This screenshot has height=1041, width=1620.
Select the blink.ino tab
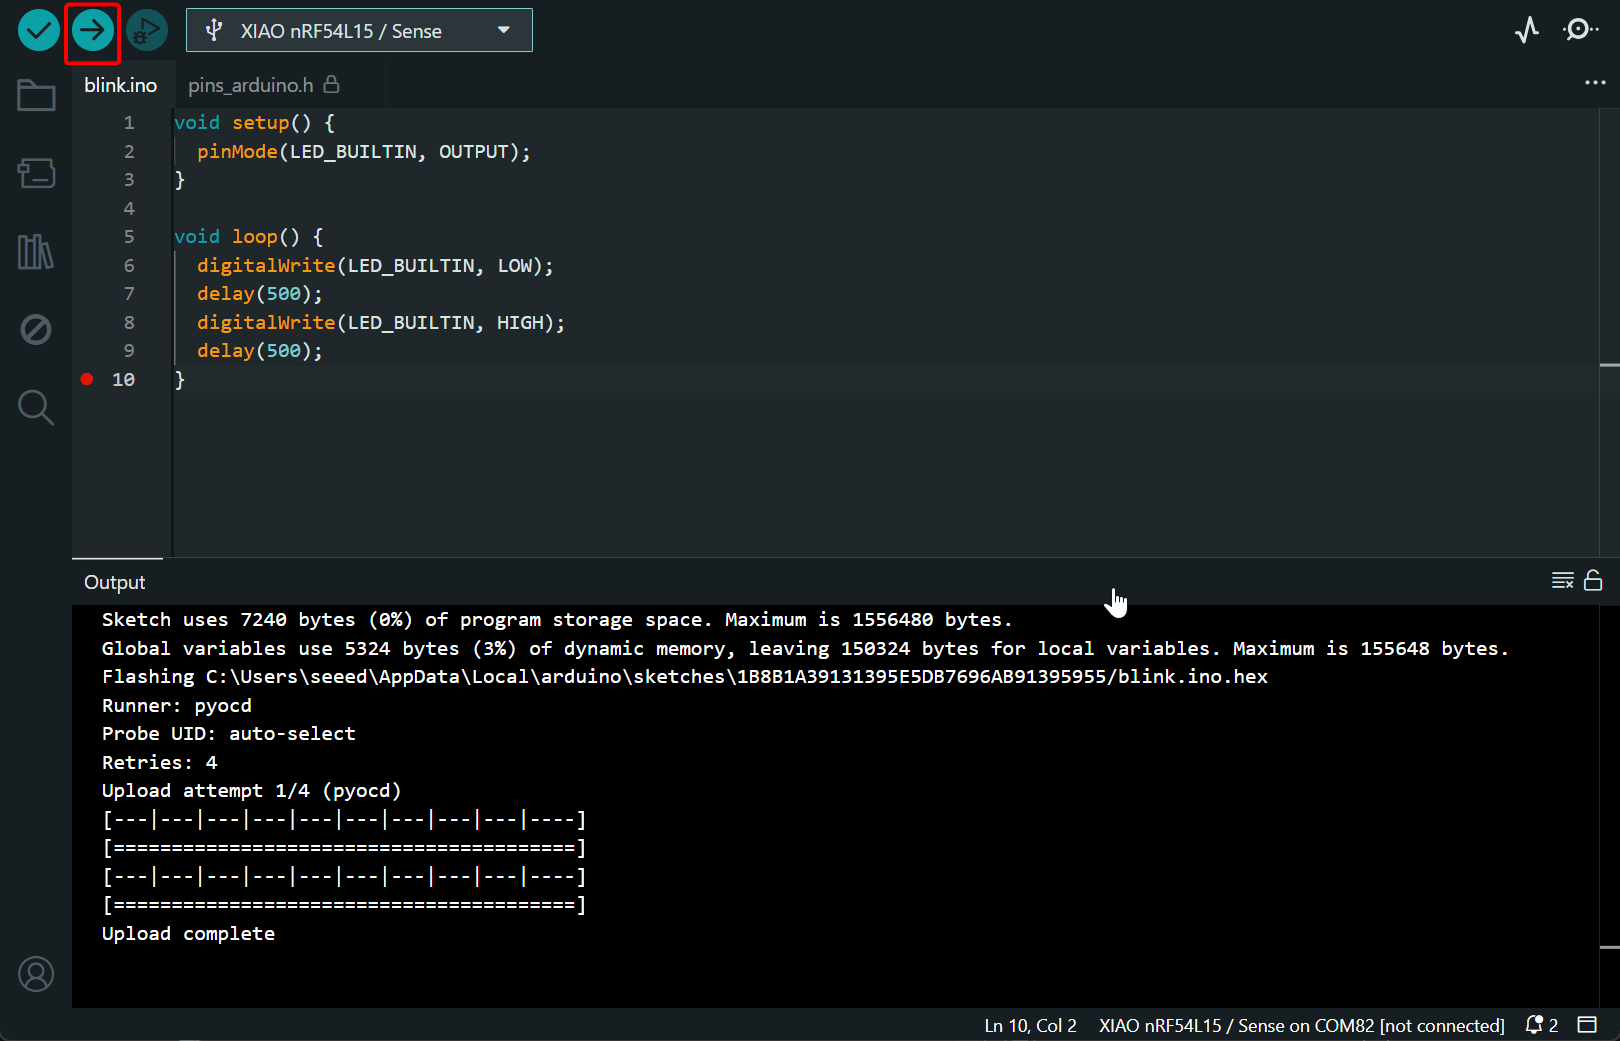pyautogui.click(x=120, y=86)
